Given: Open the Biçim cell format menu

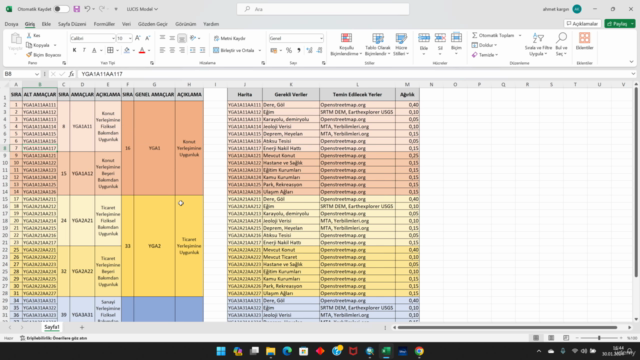Looking at the screenshot, I should [456, 44].
